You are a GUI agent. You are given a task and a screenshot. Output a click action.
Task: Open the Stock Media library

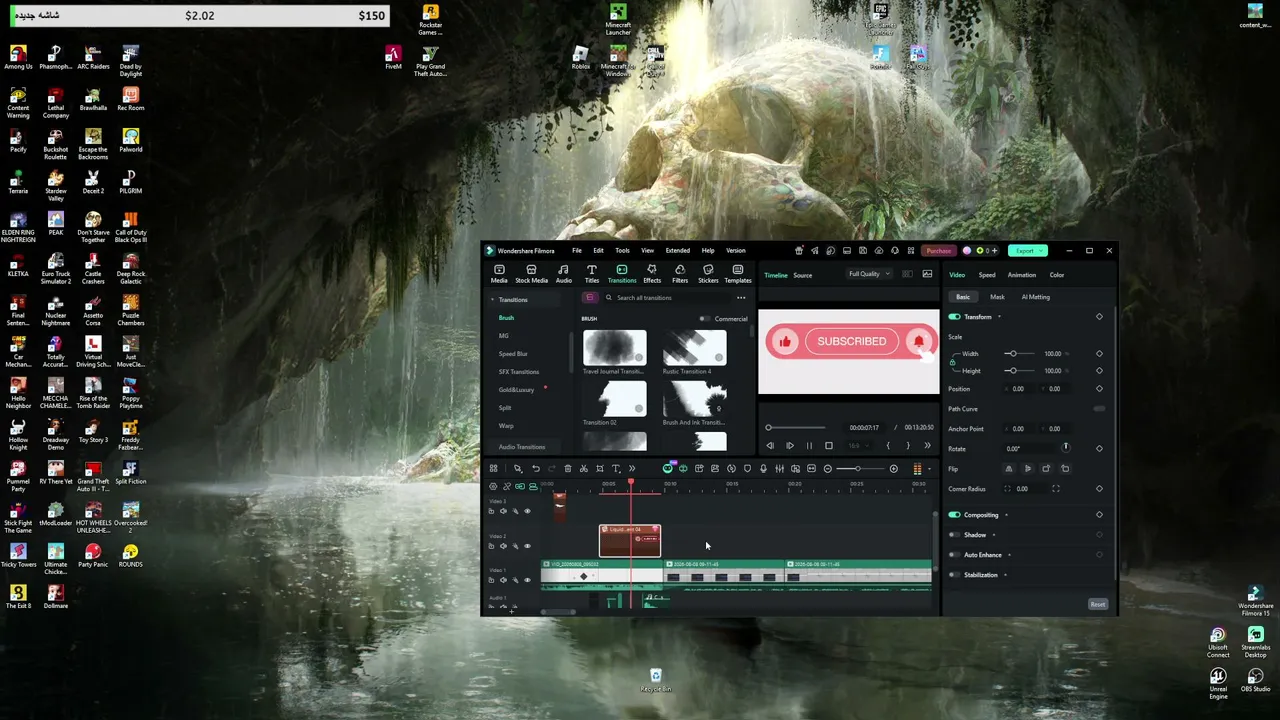[531, 274]
